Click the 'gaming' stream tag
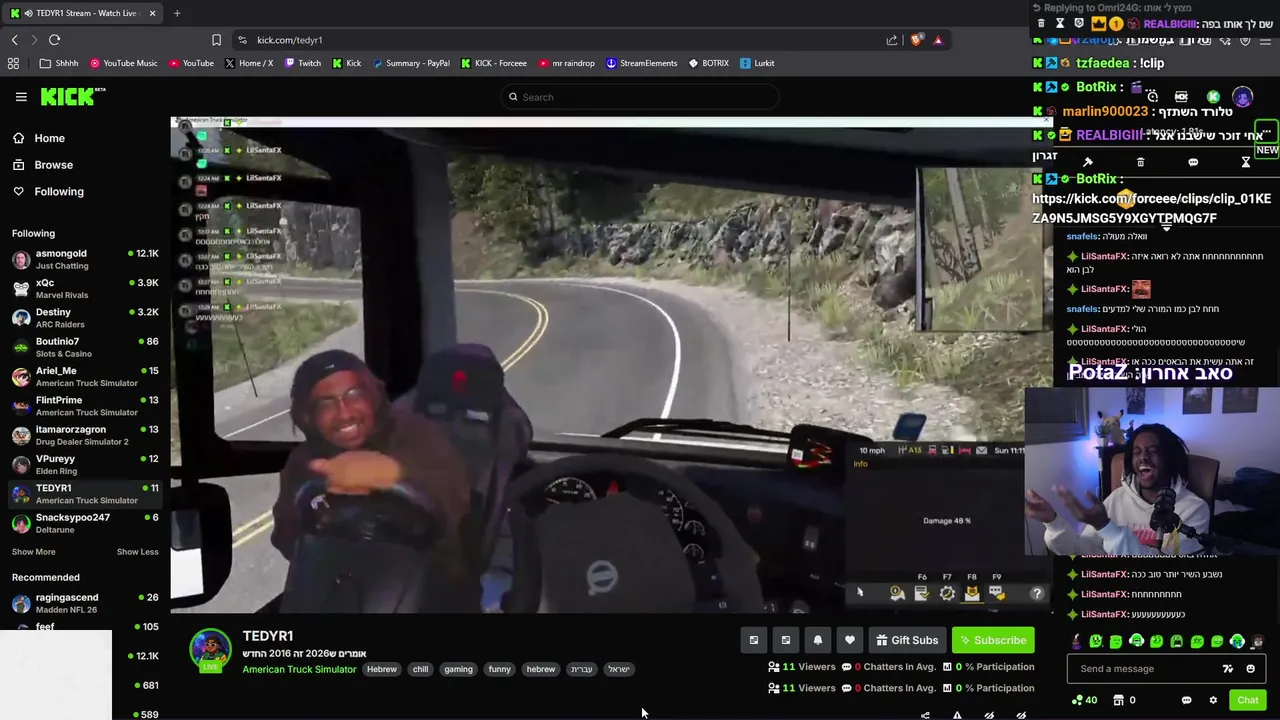This screenshot has width=1280, height=720. click(x=458, y=669)
